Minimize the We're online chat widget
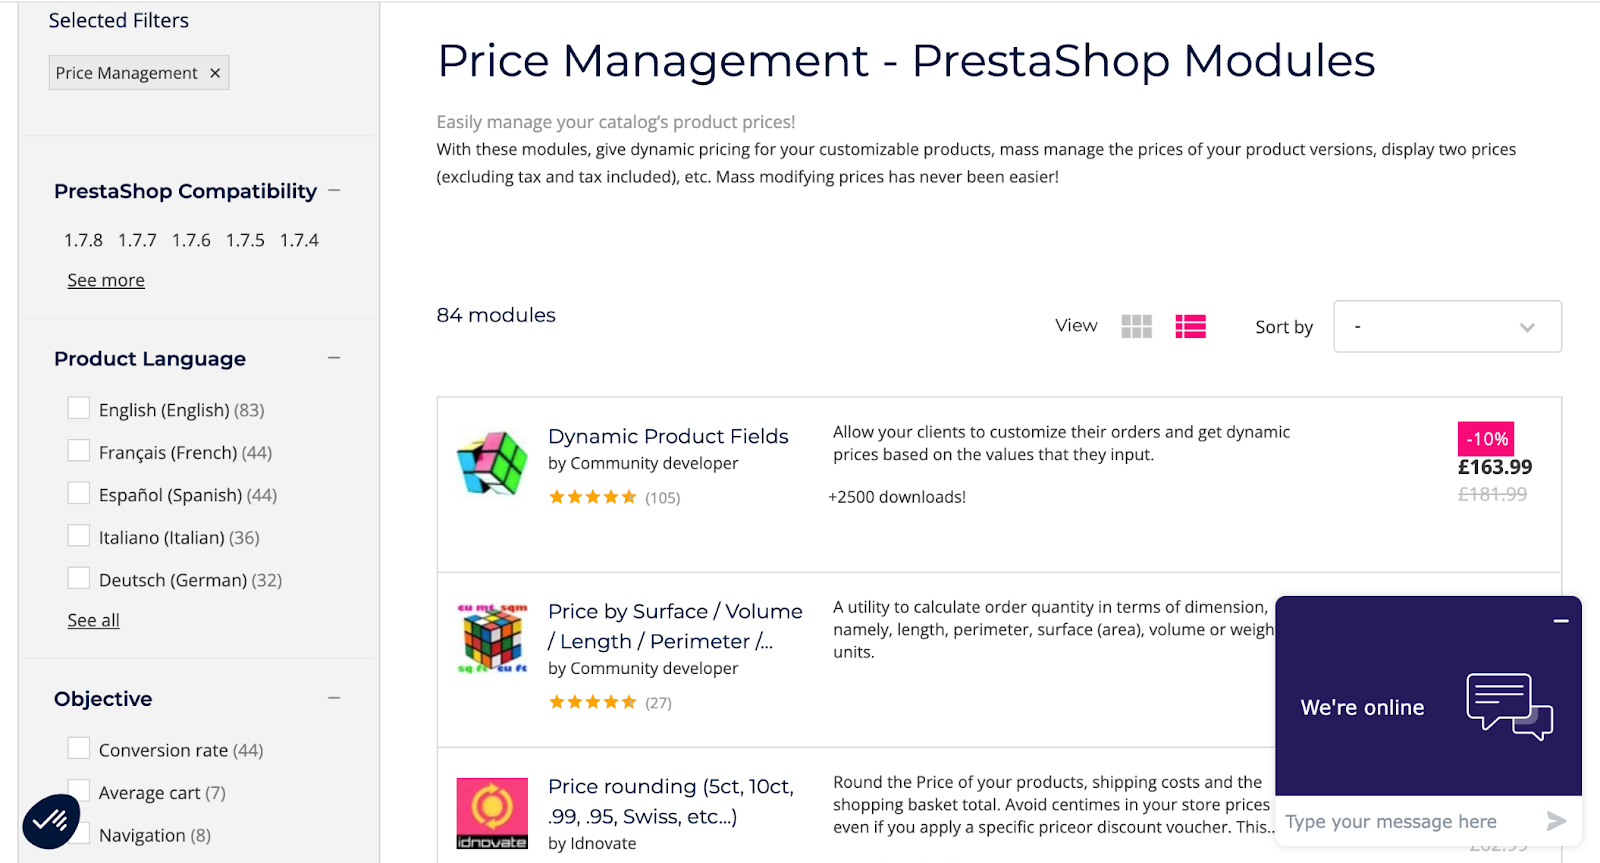Screen dimensions: 1600x863 tap(1560, 621)
